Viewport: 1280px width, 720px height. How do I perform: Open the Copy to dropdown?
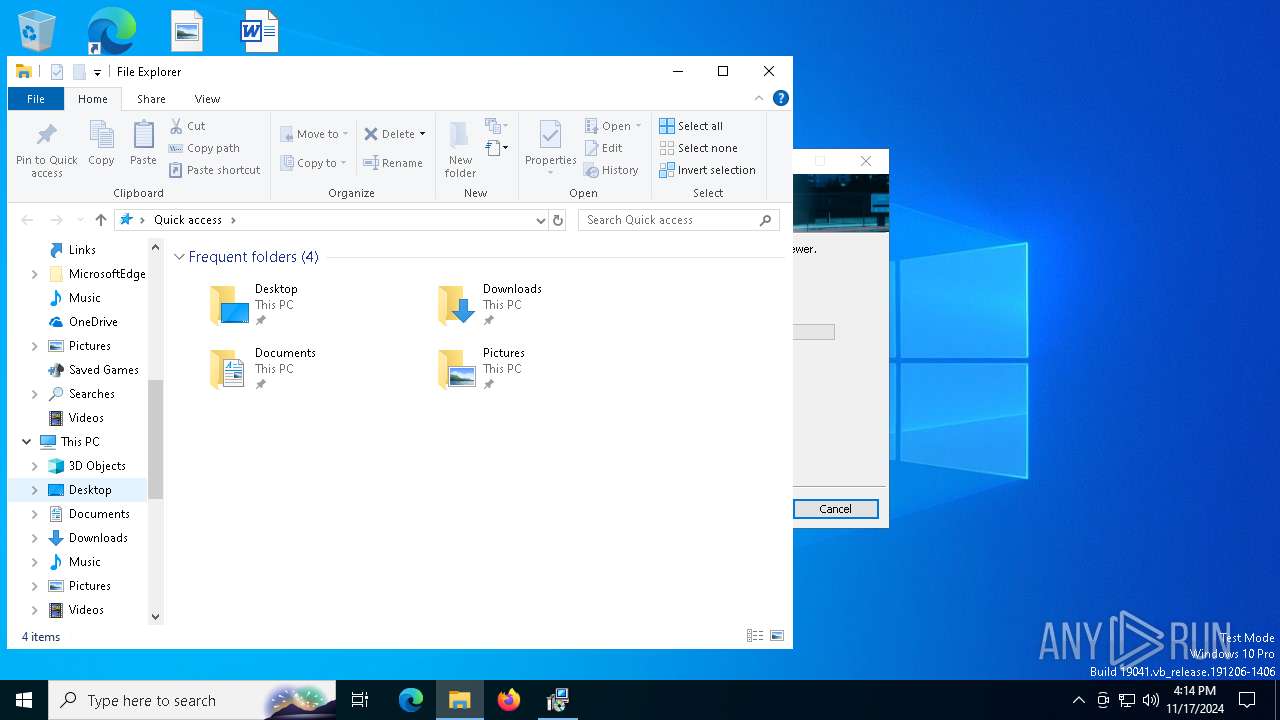point(314,163)
